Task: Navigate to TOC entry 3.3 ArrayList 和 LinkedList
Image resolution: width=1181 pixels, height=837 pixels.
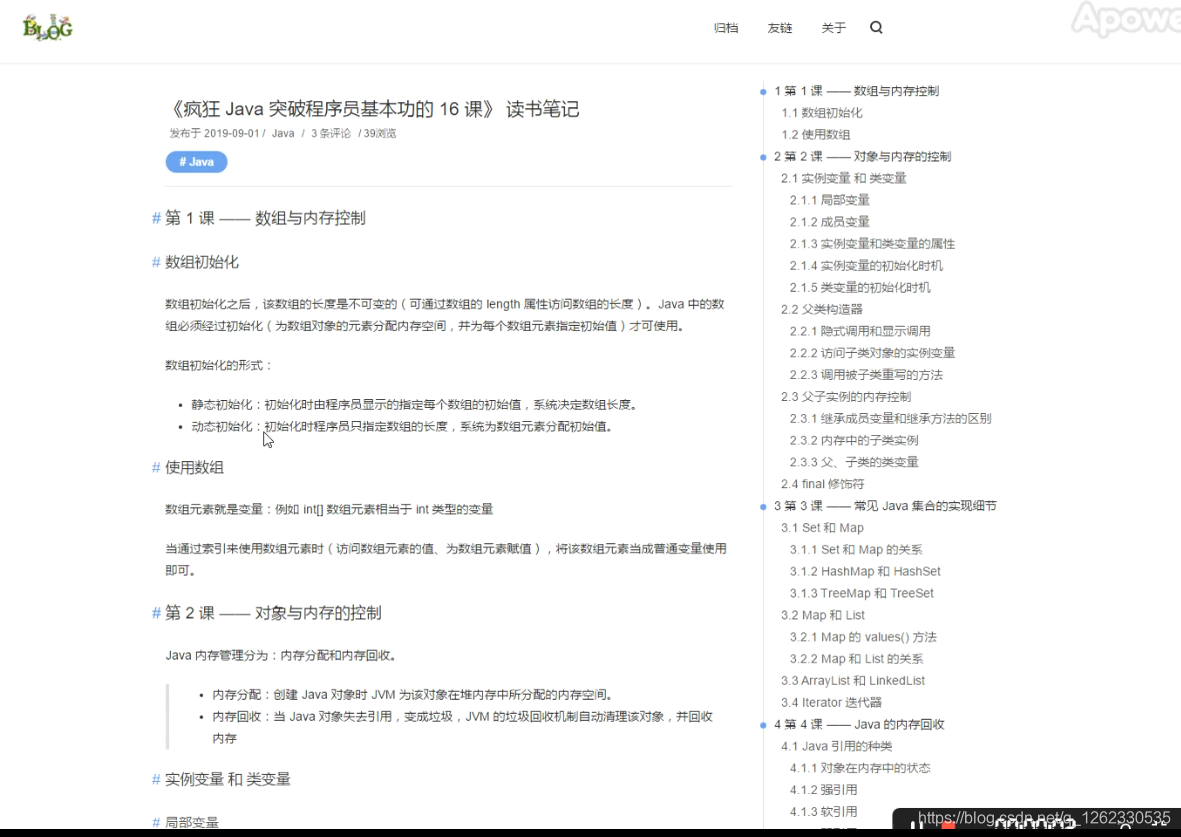Action: click(x=853, y=681)
